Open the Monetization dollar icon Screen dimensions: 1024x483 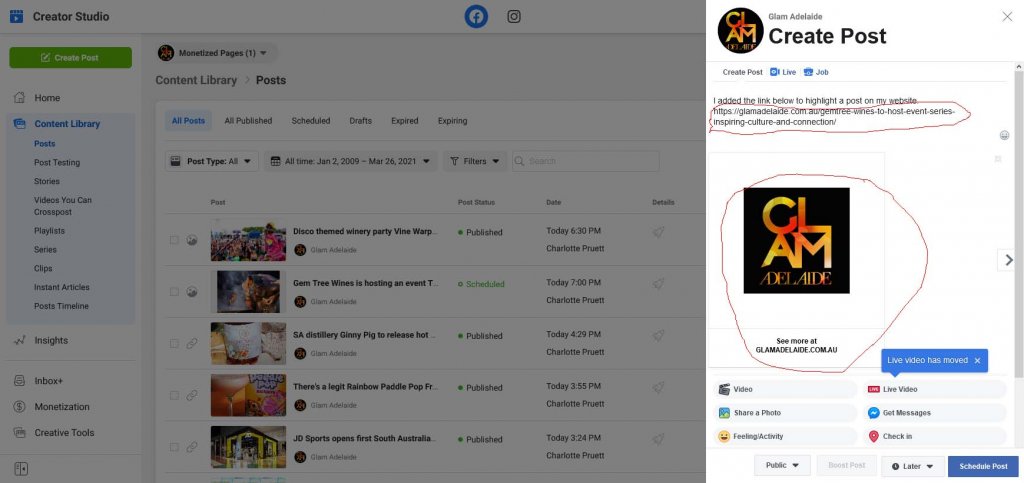click(20, 407)
